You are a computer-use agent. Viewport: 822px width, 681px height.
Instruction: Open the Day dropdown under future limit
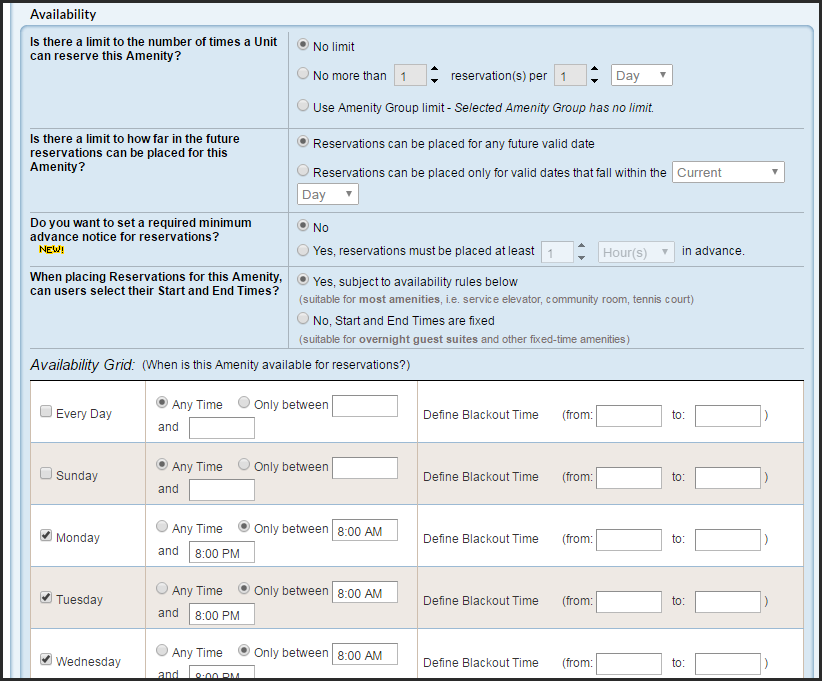click(x=328, y=194)
